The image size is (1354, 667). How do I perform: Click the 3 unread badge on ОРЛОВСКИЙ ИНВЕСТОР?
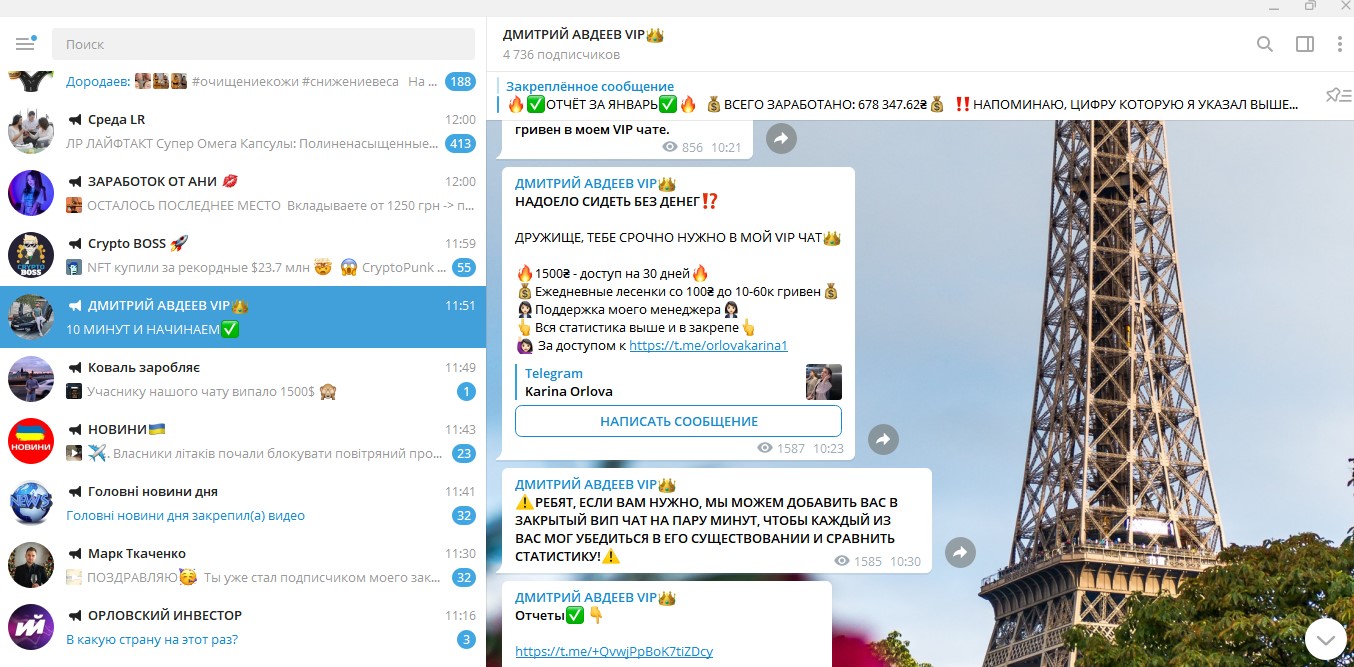[x=466, y=640]
